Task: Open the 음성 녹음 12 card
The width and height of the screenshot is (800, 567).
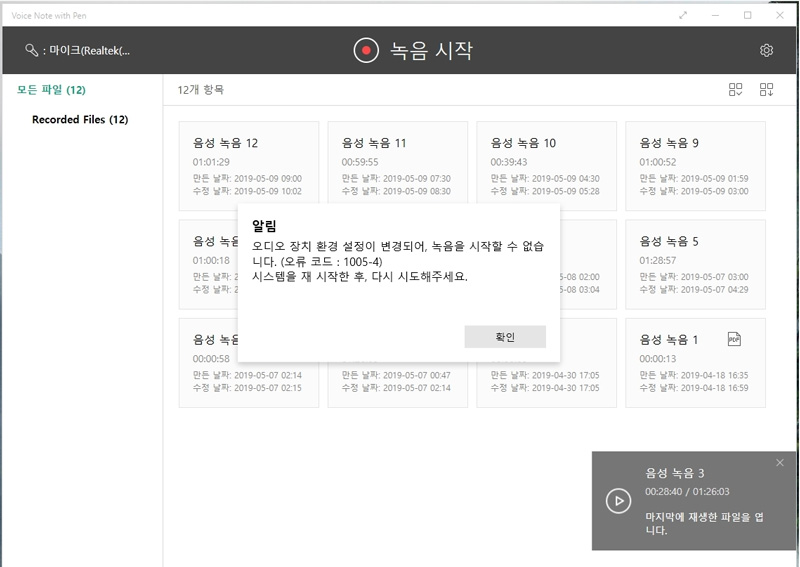Action: (x=249, y=166)
